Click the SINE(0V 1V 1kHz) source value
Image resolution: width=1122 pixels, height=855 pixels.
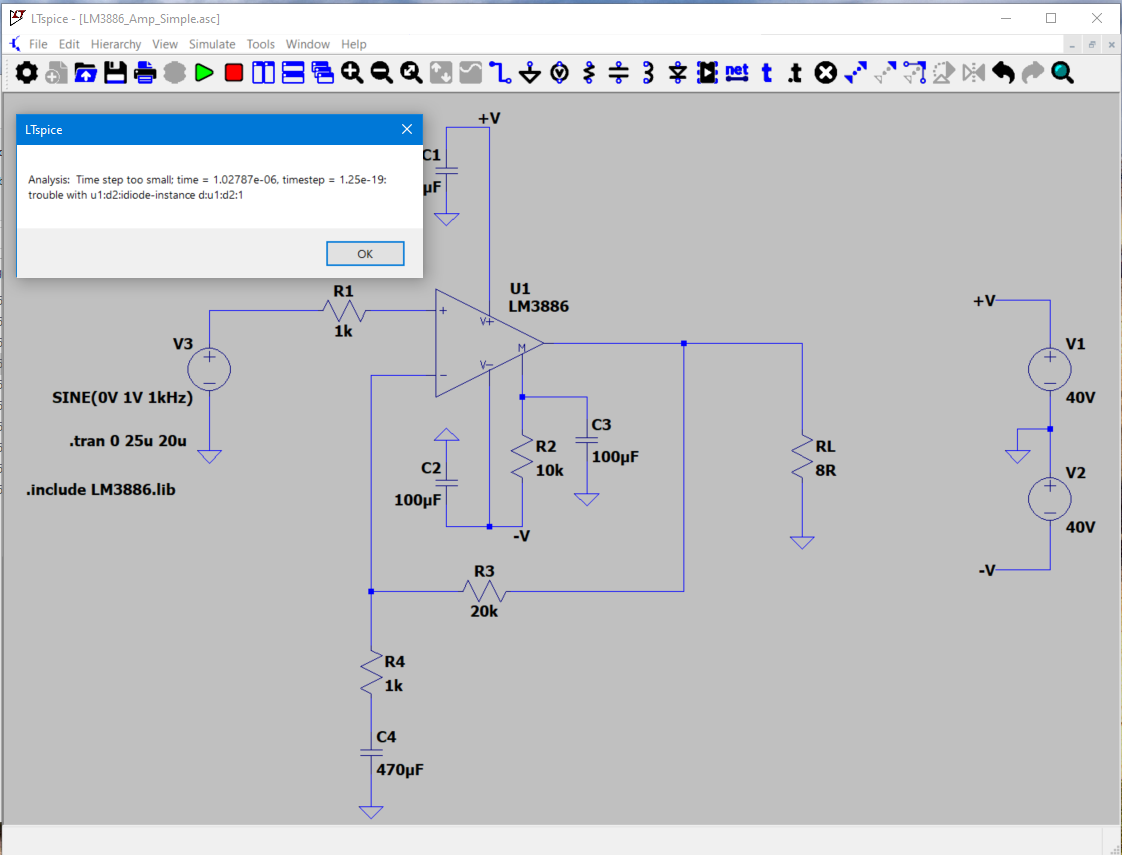tap(122, 398)
